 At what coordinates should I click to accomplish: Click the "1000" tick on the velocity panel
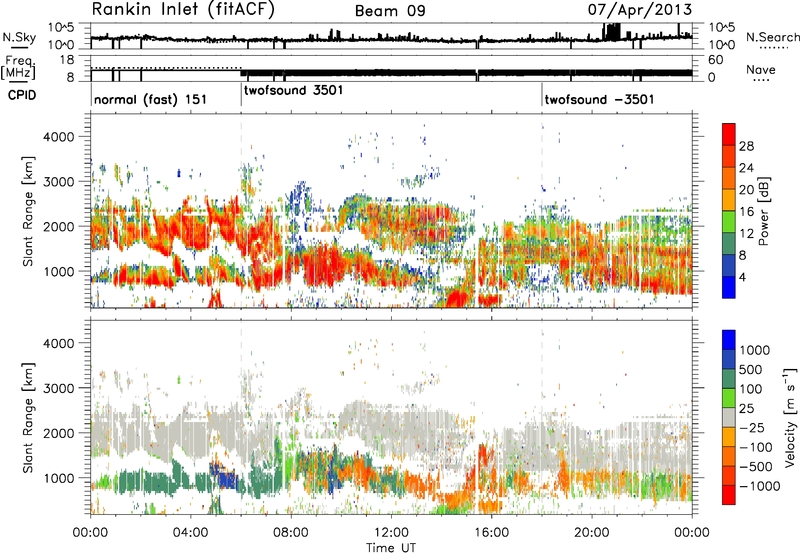tap(58, 478)
